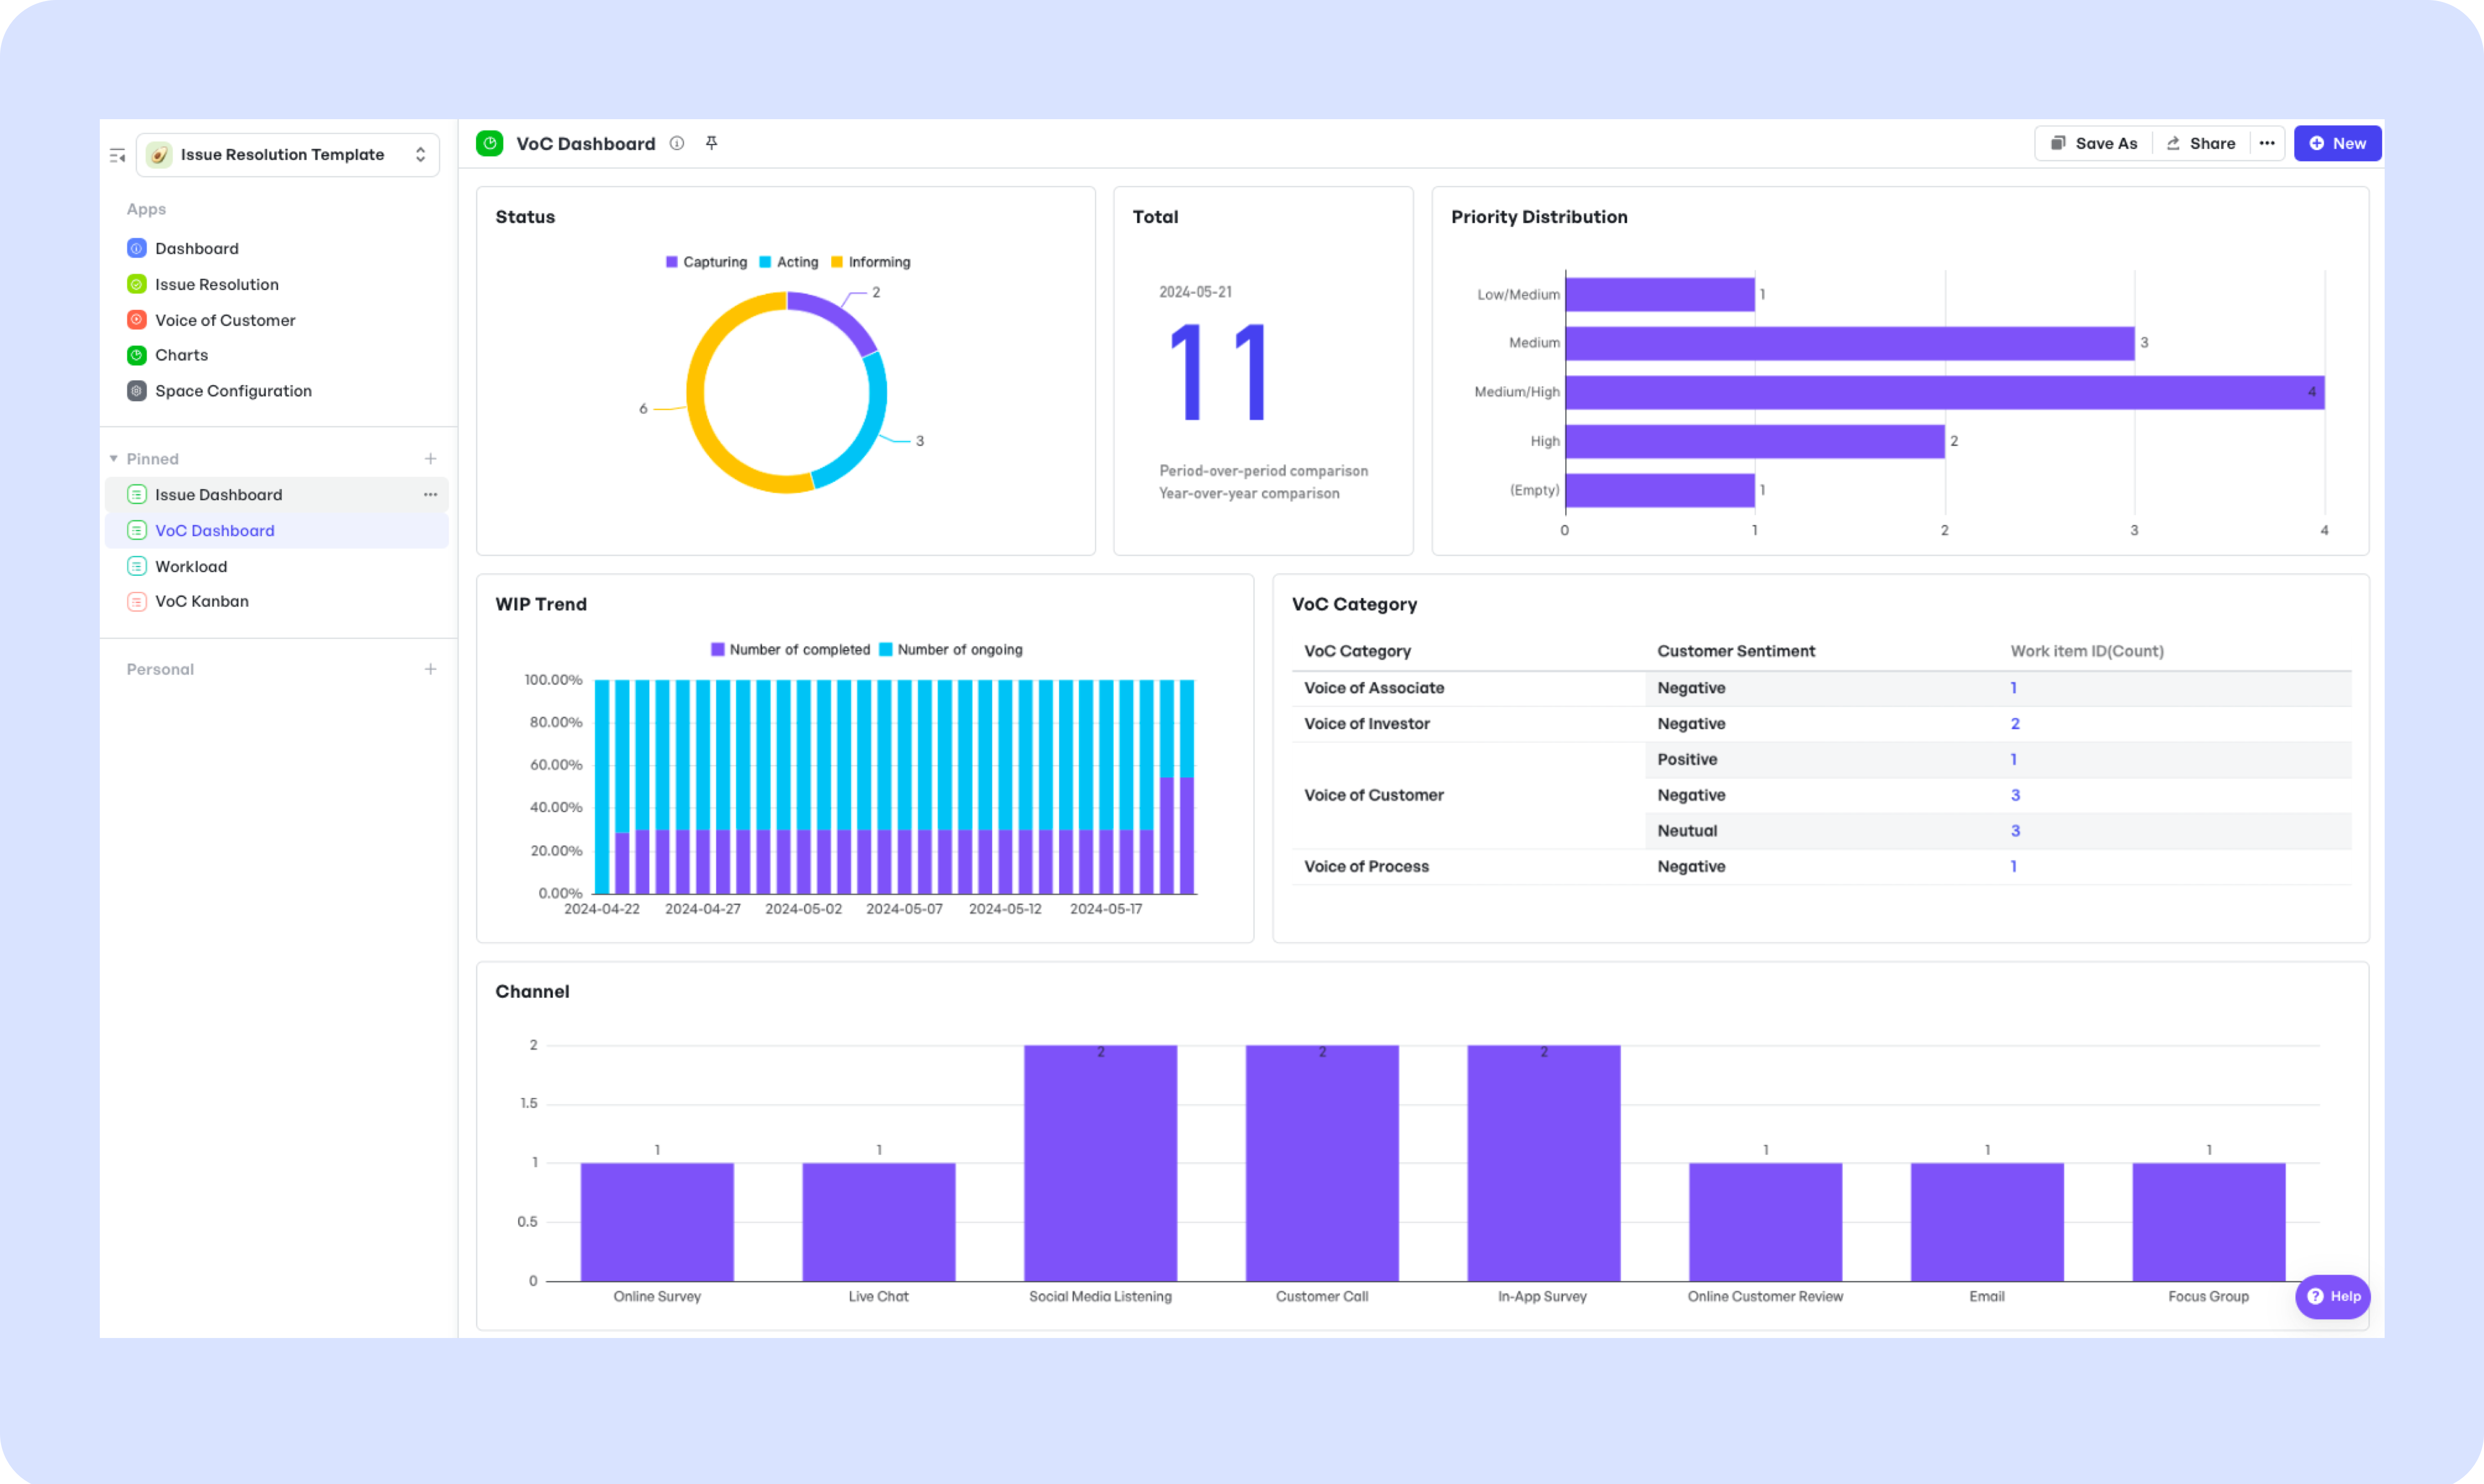
Task: Click the blue Dashboard app icon
Action: point(137,248)
